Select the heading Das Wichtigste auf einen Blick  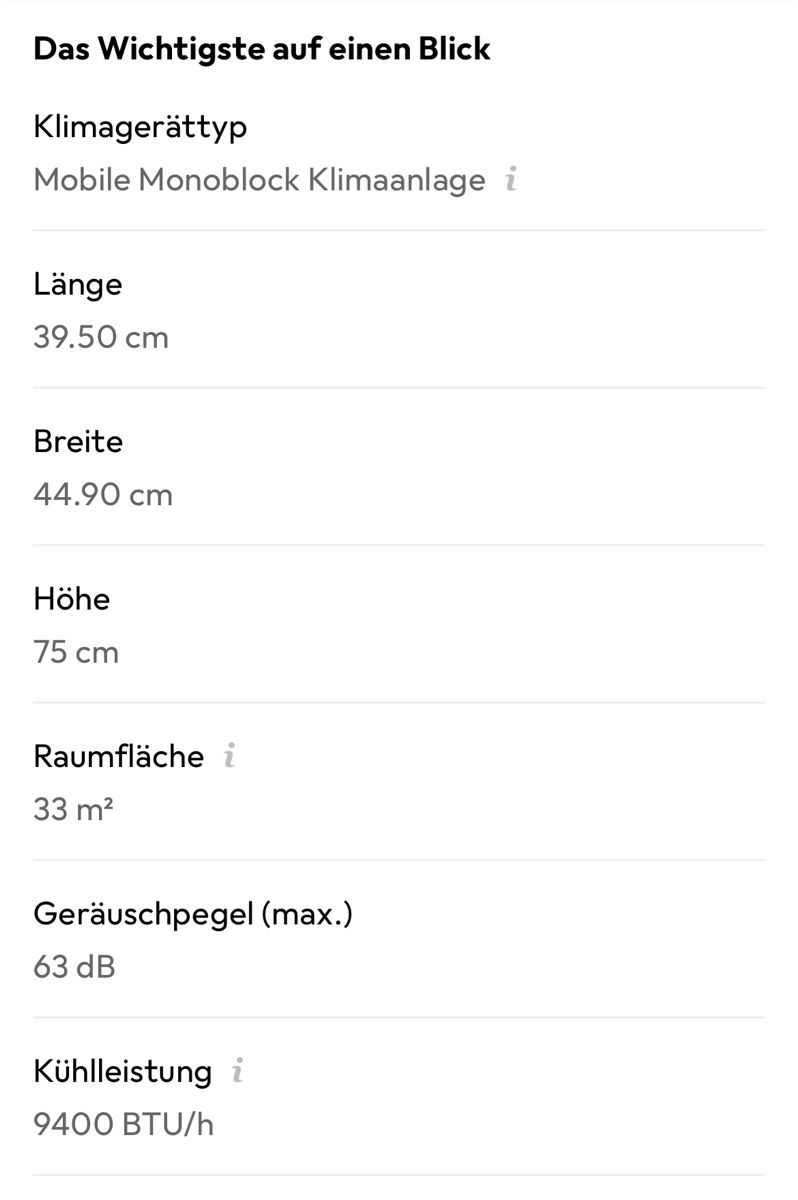[x=262, y=49]
